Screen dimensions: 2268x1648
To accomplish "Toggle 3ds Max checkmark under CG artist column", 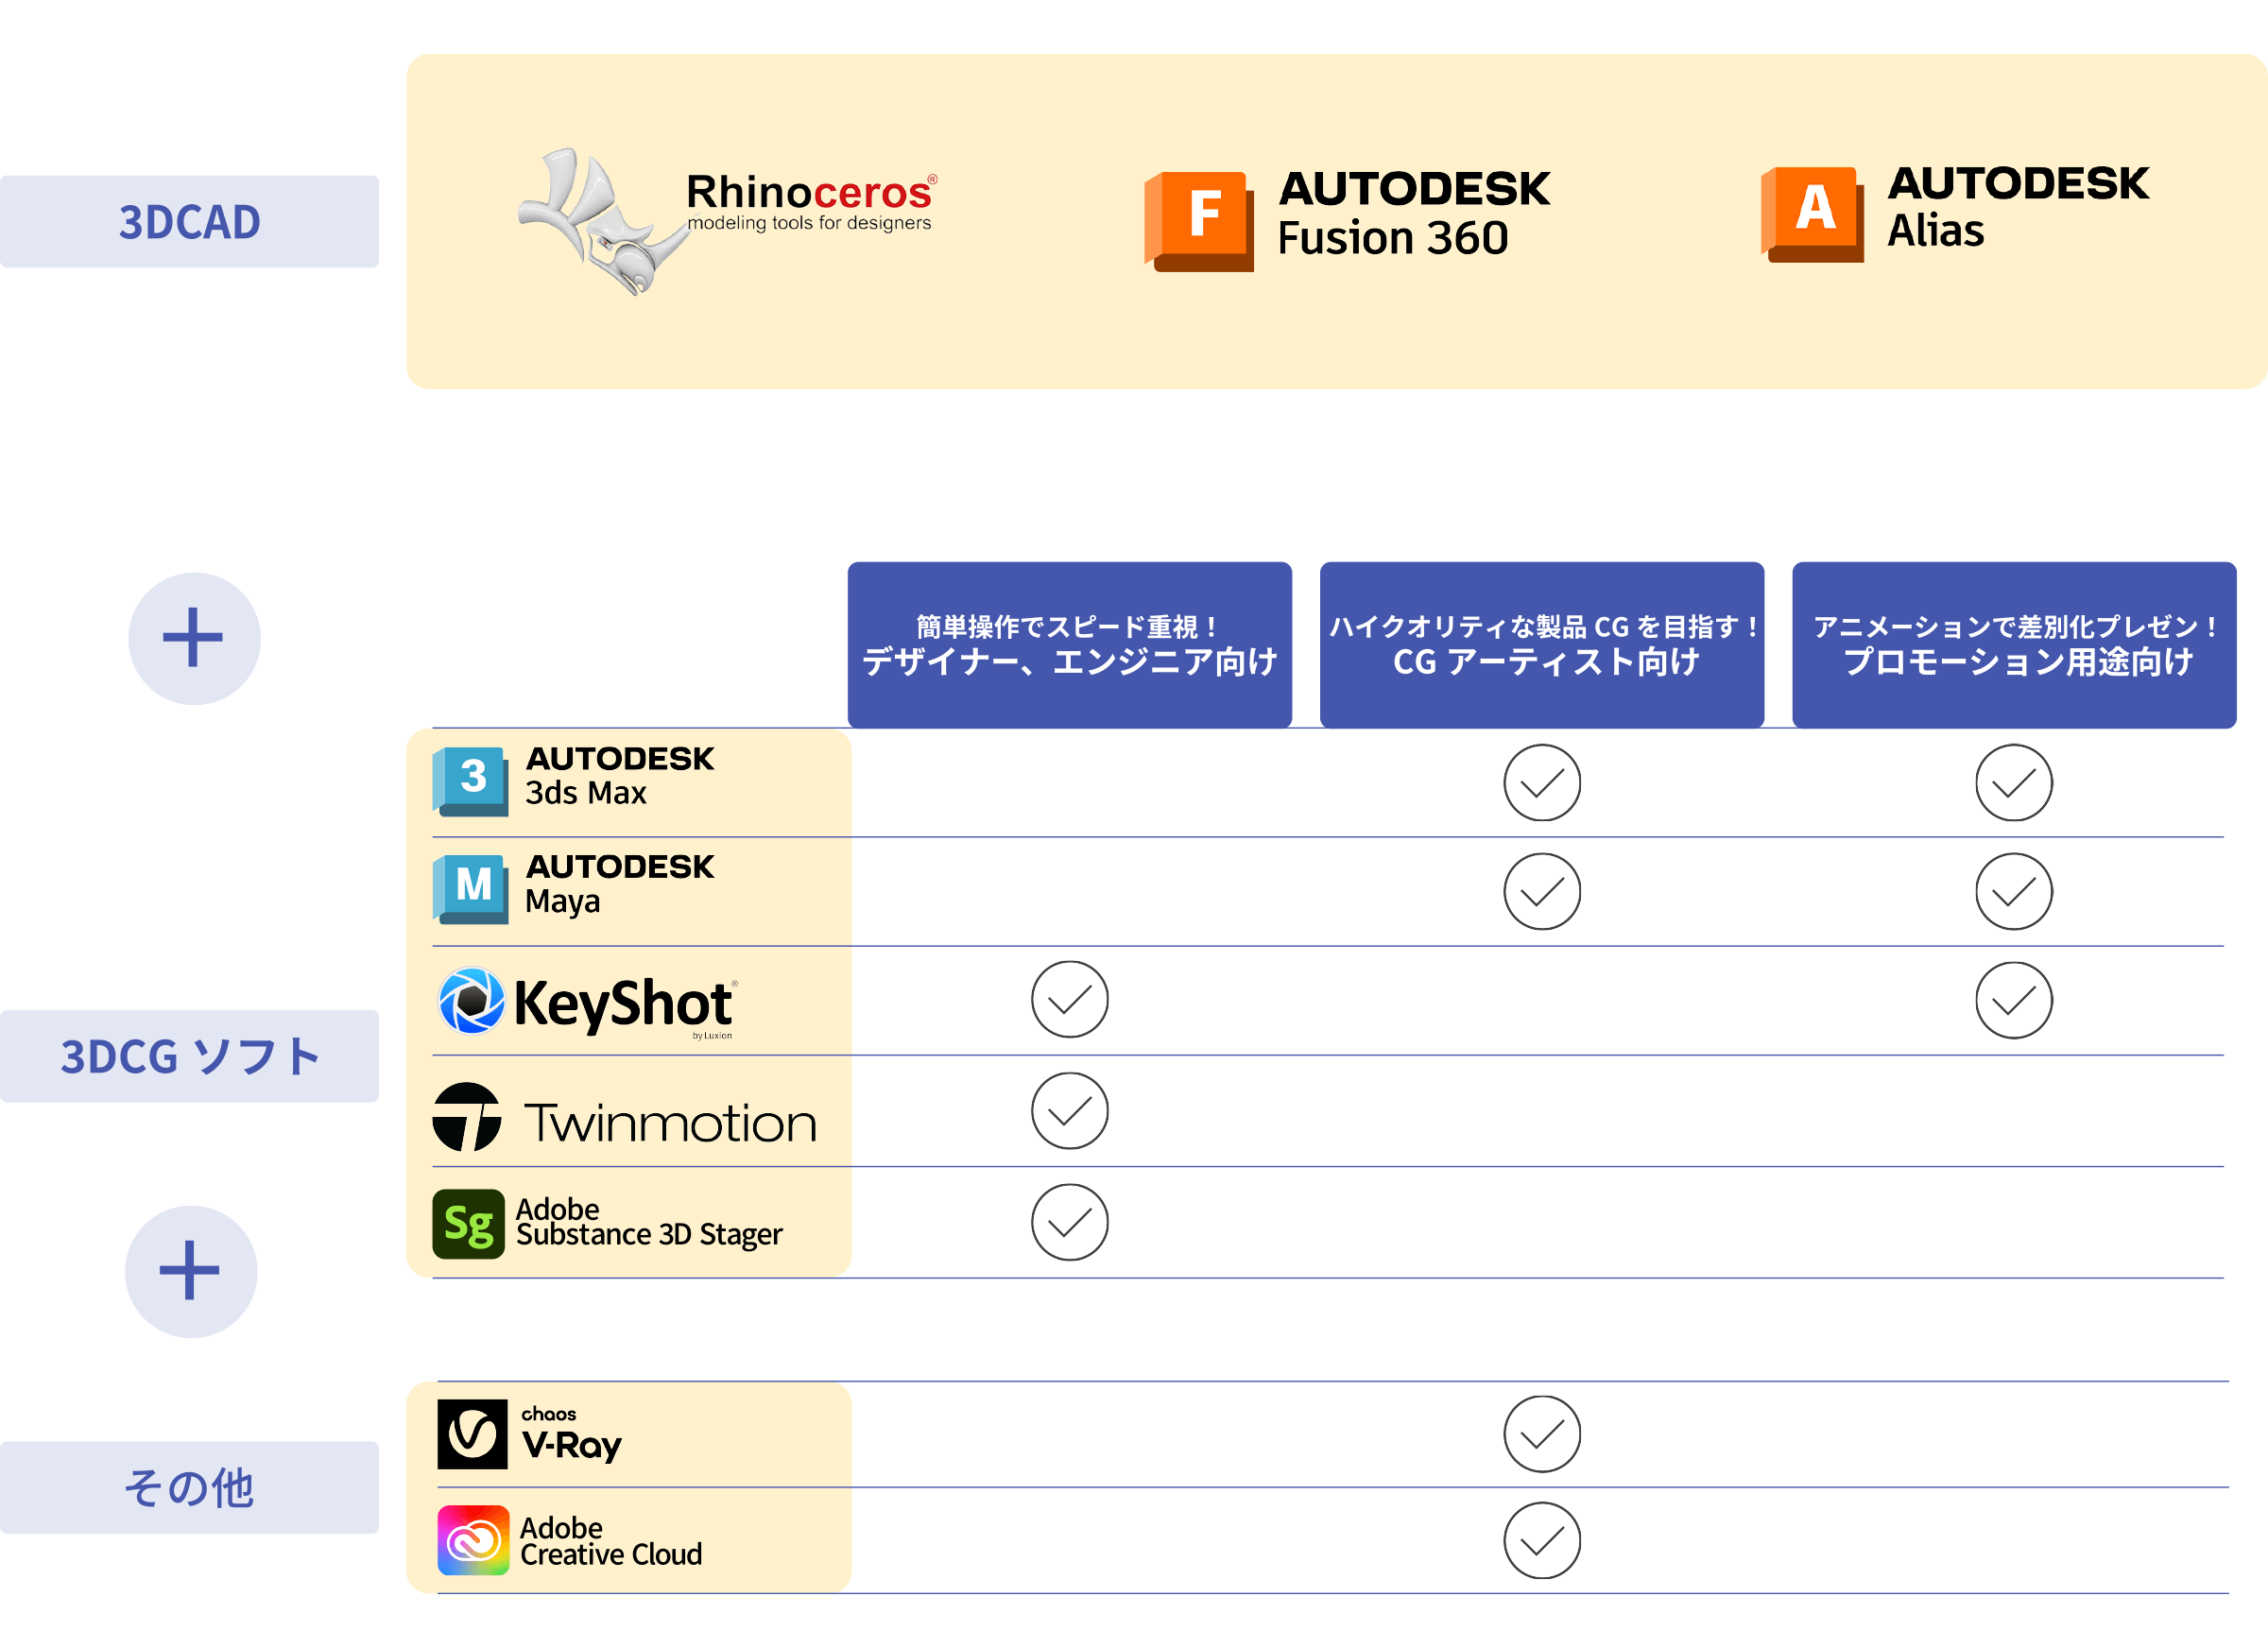I will tap(1542, 783).
